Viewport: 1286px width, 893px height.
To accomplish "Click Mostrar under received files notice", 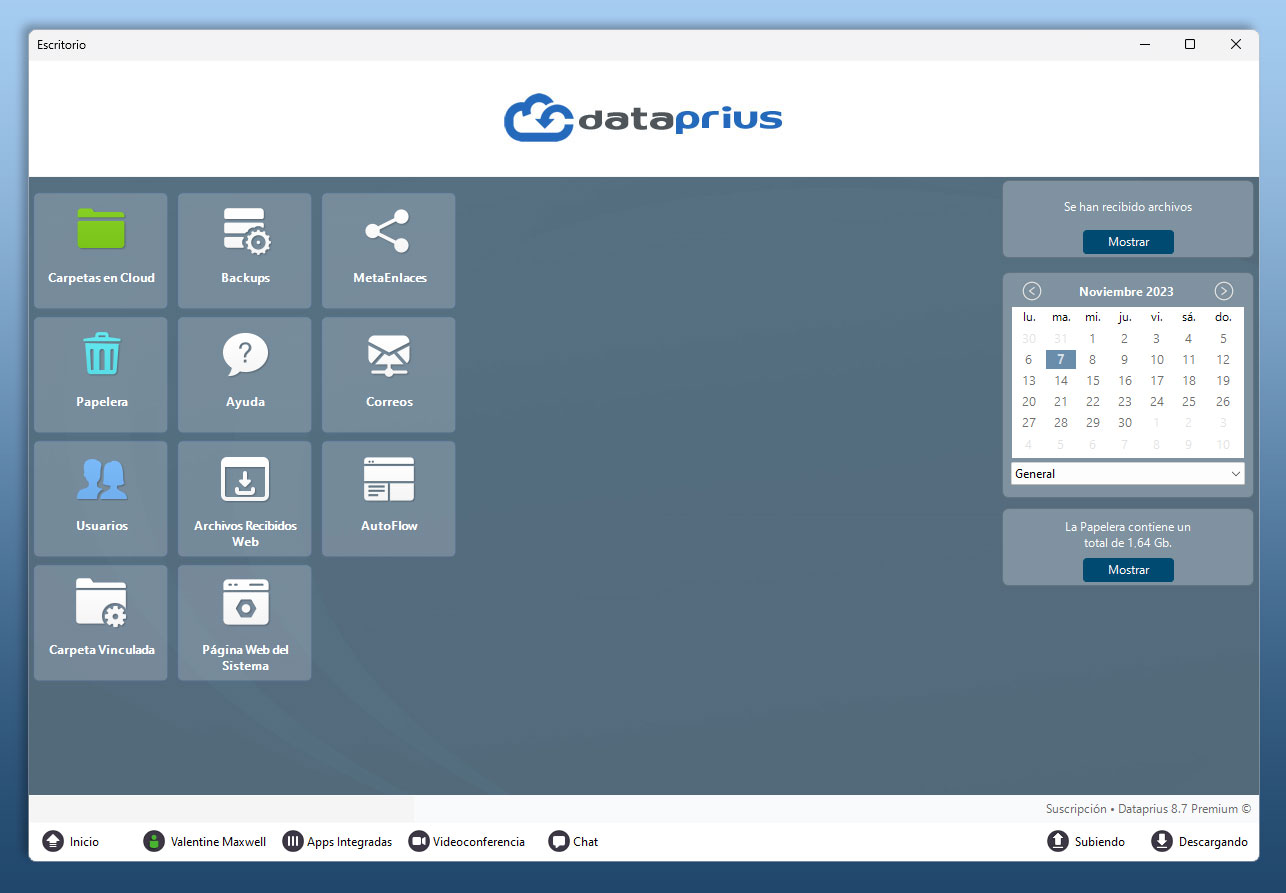I will click(1128, 242).
